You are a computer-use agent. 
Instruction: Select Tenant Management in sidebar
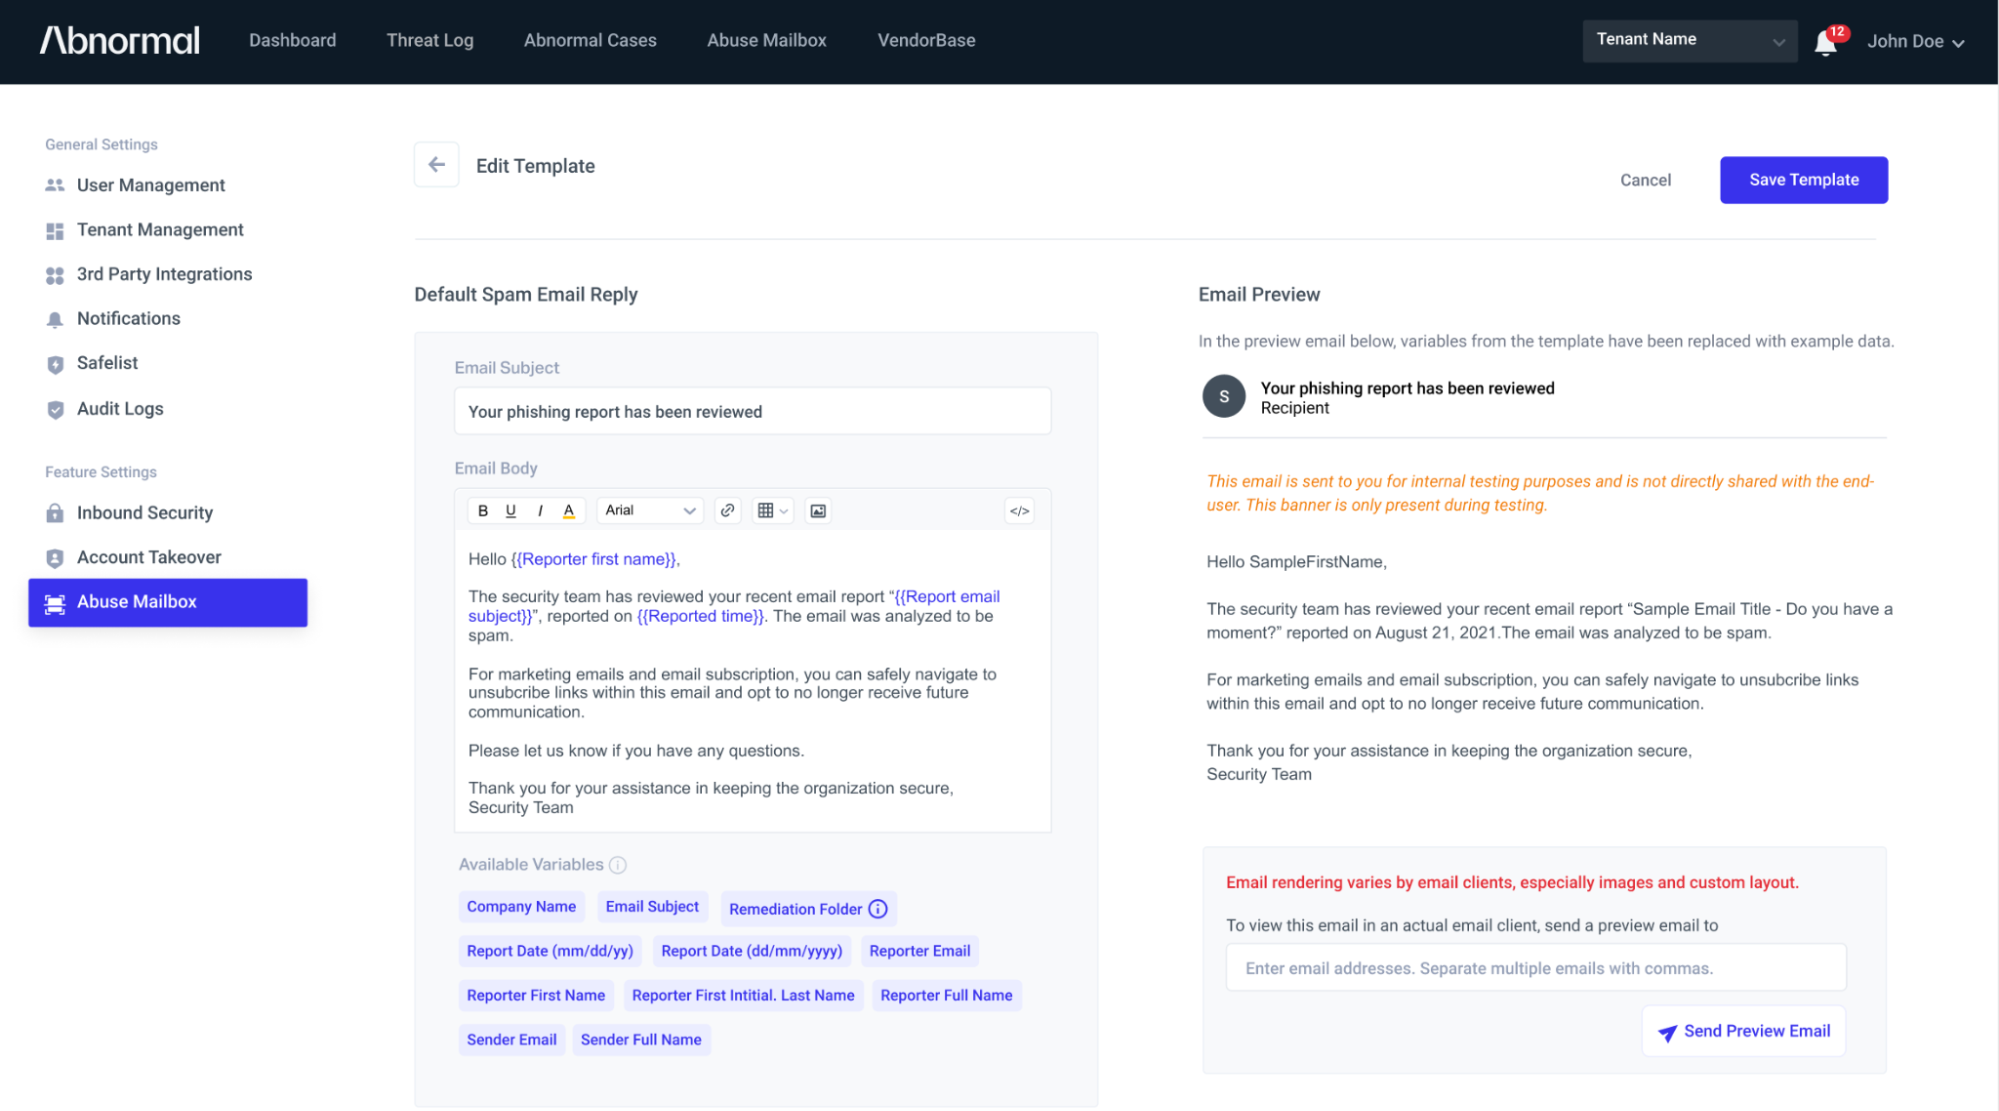[160, 230]
